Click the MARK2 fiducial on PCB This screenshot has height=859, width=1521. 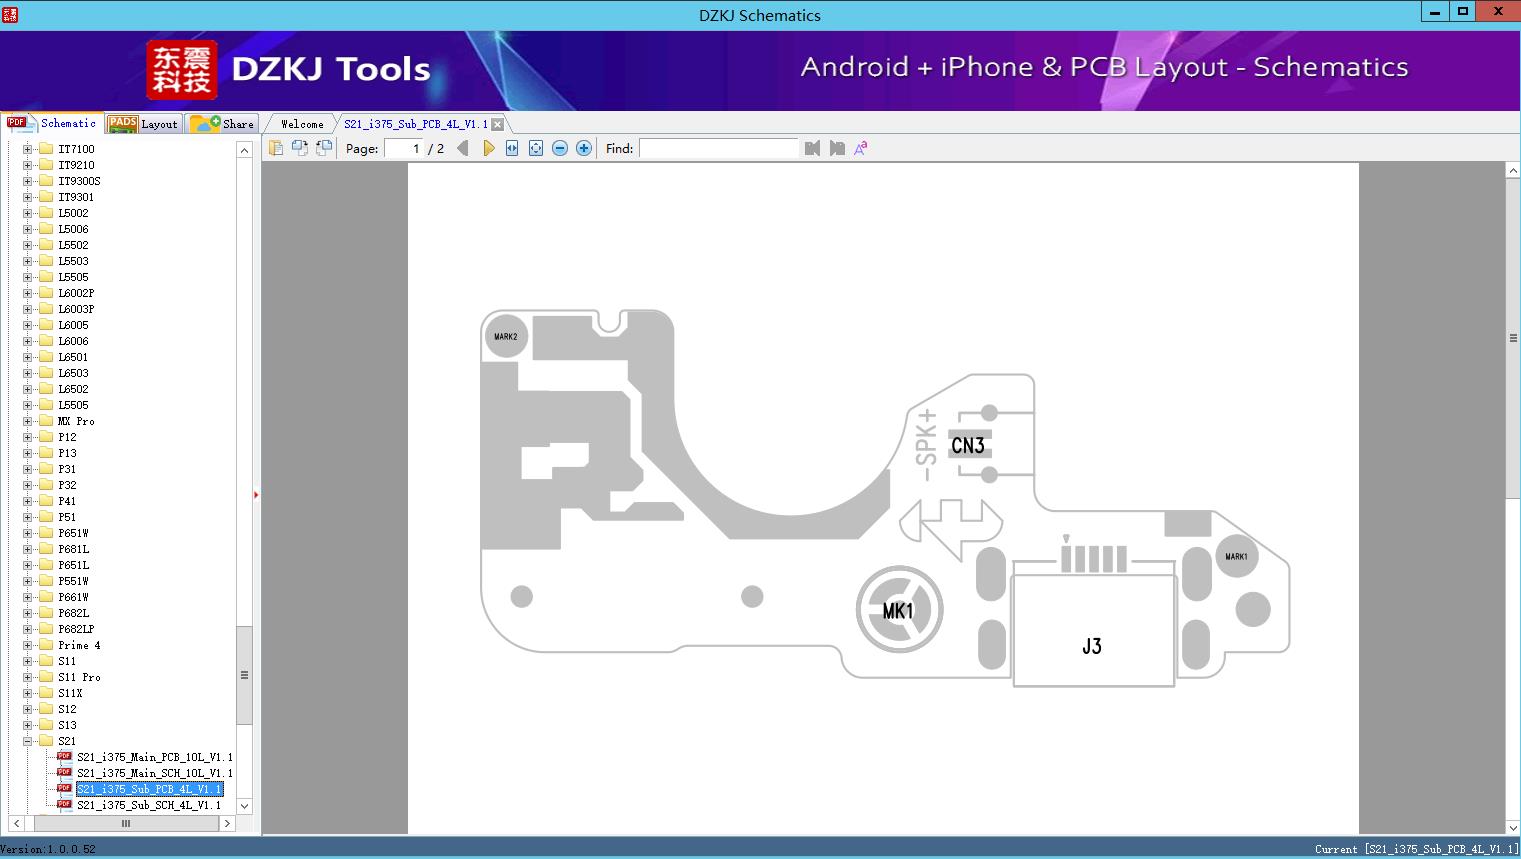pyautogui.click(x=506, y=337)
